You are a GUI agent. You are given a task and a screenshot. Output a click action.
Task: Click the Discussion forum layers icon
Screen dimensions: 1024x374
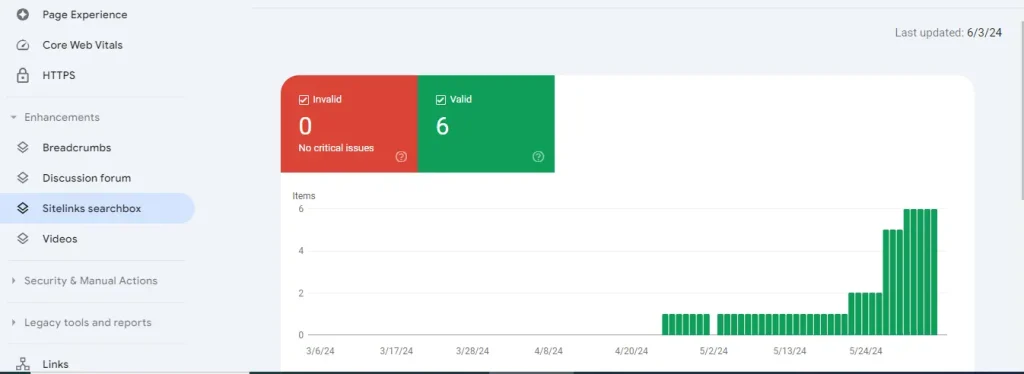23,178
